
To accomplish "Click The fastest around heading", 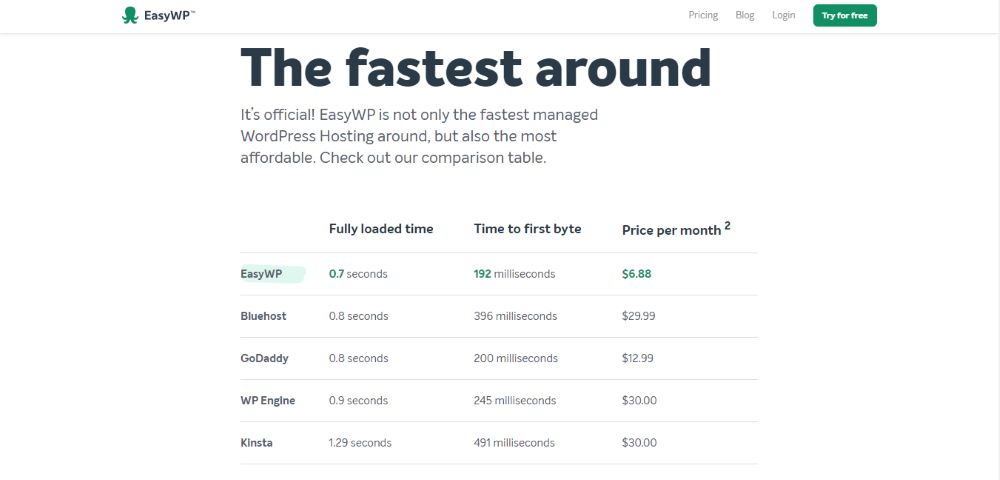I will pos(476,68).
